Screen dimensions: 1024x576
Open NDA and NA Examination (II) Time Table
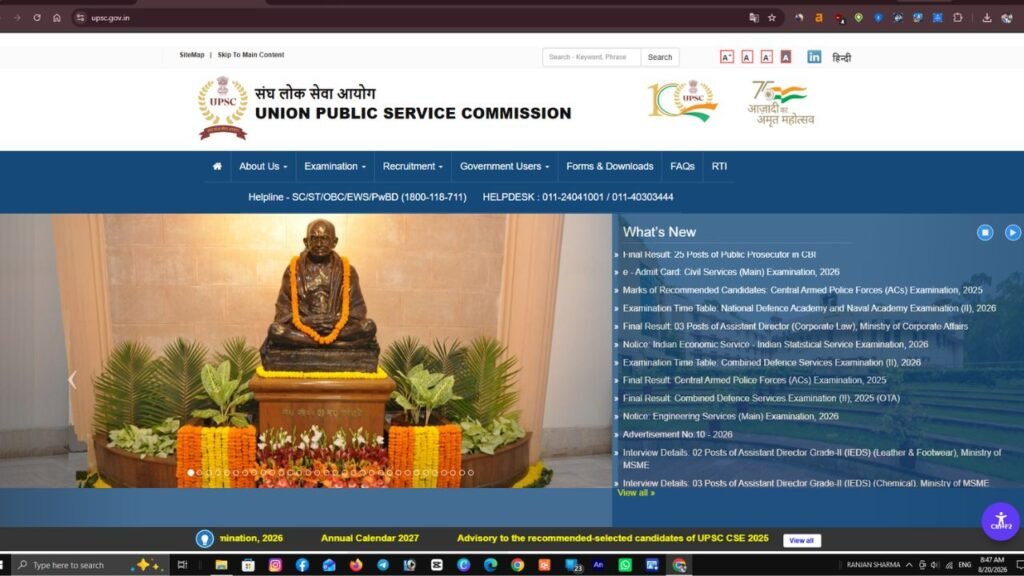[x=809, y=308]
